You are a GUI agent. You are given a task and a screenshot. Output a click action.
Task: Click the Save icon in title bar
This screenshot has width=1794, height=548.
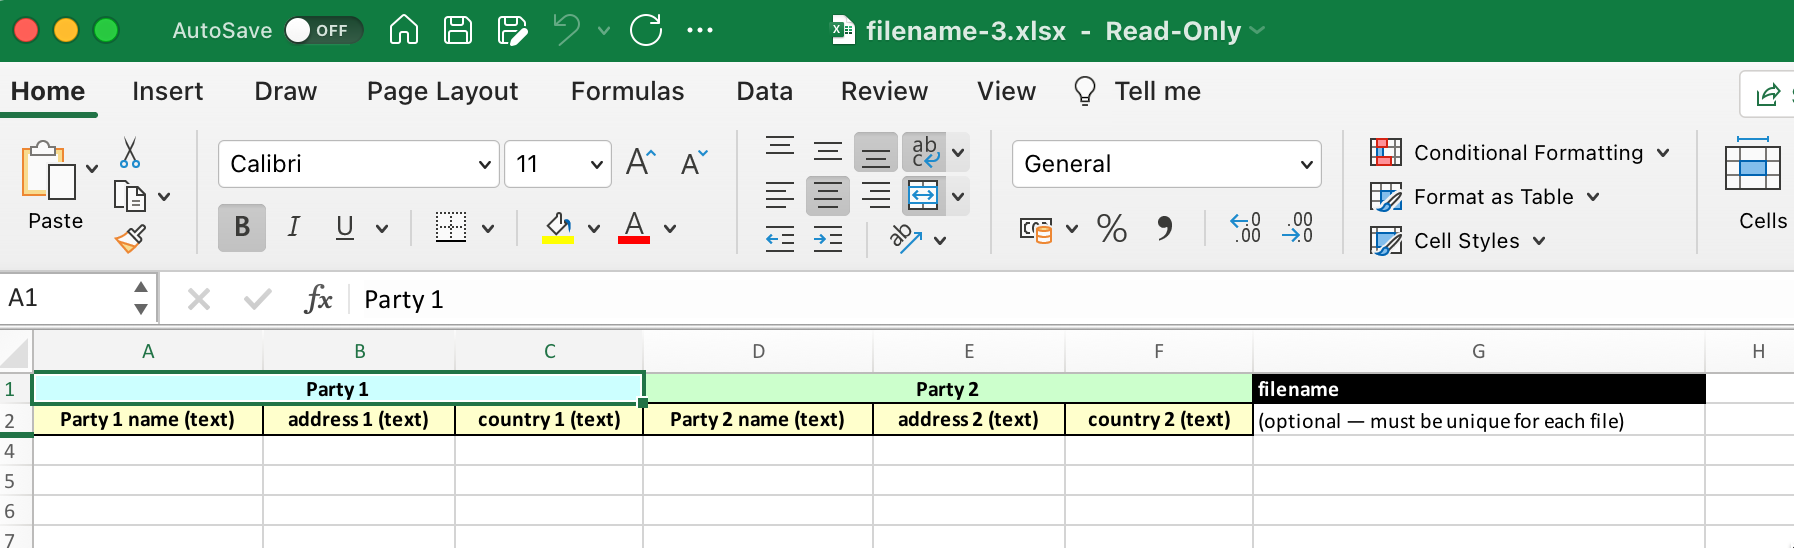coord(458,30)
